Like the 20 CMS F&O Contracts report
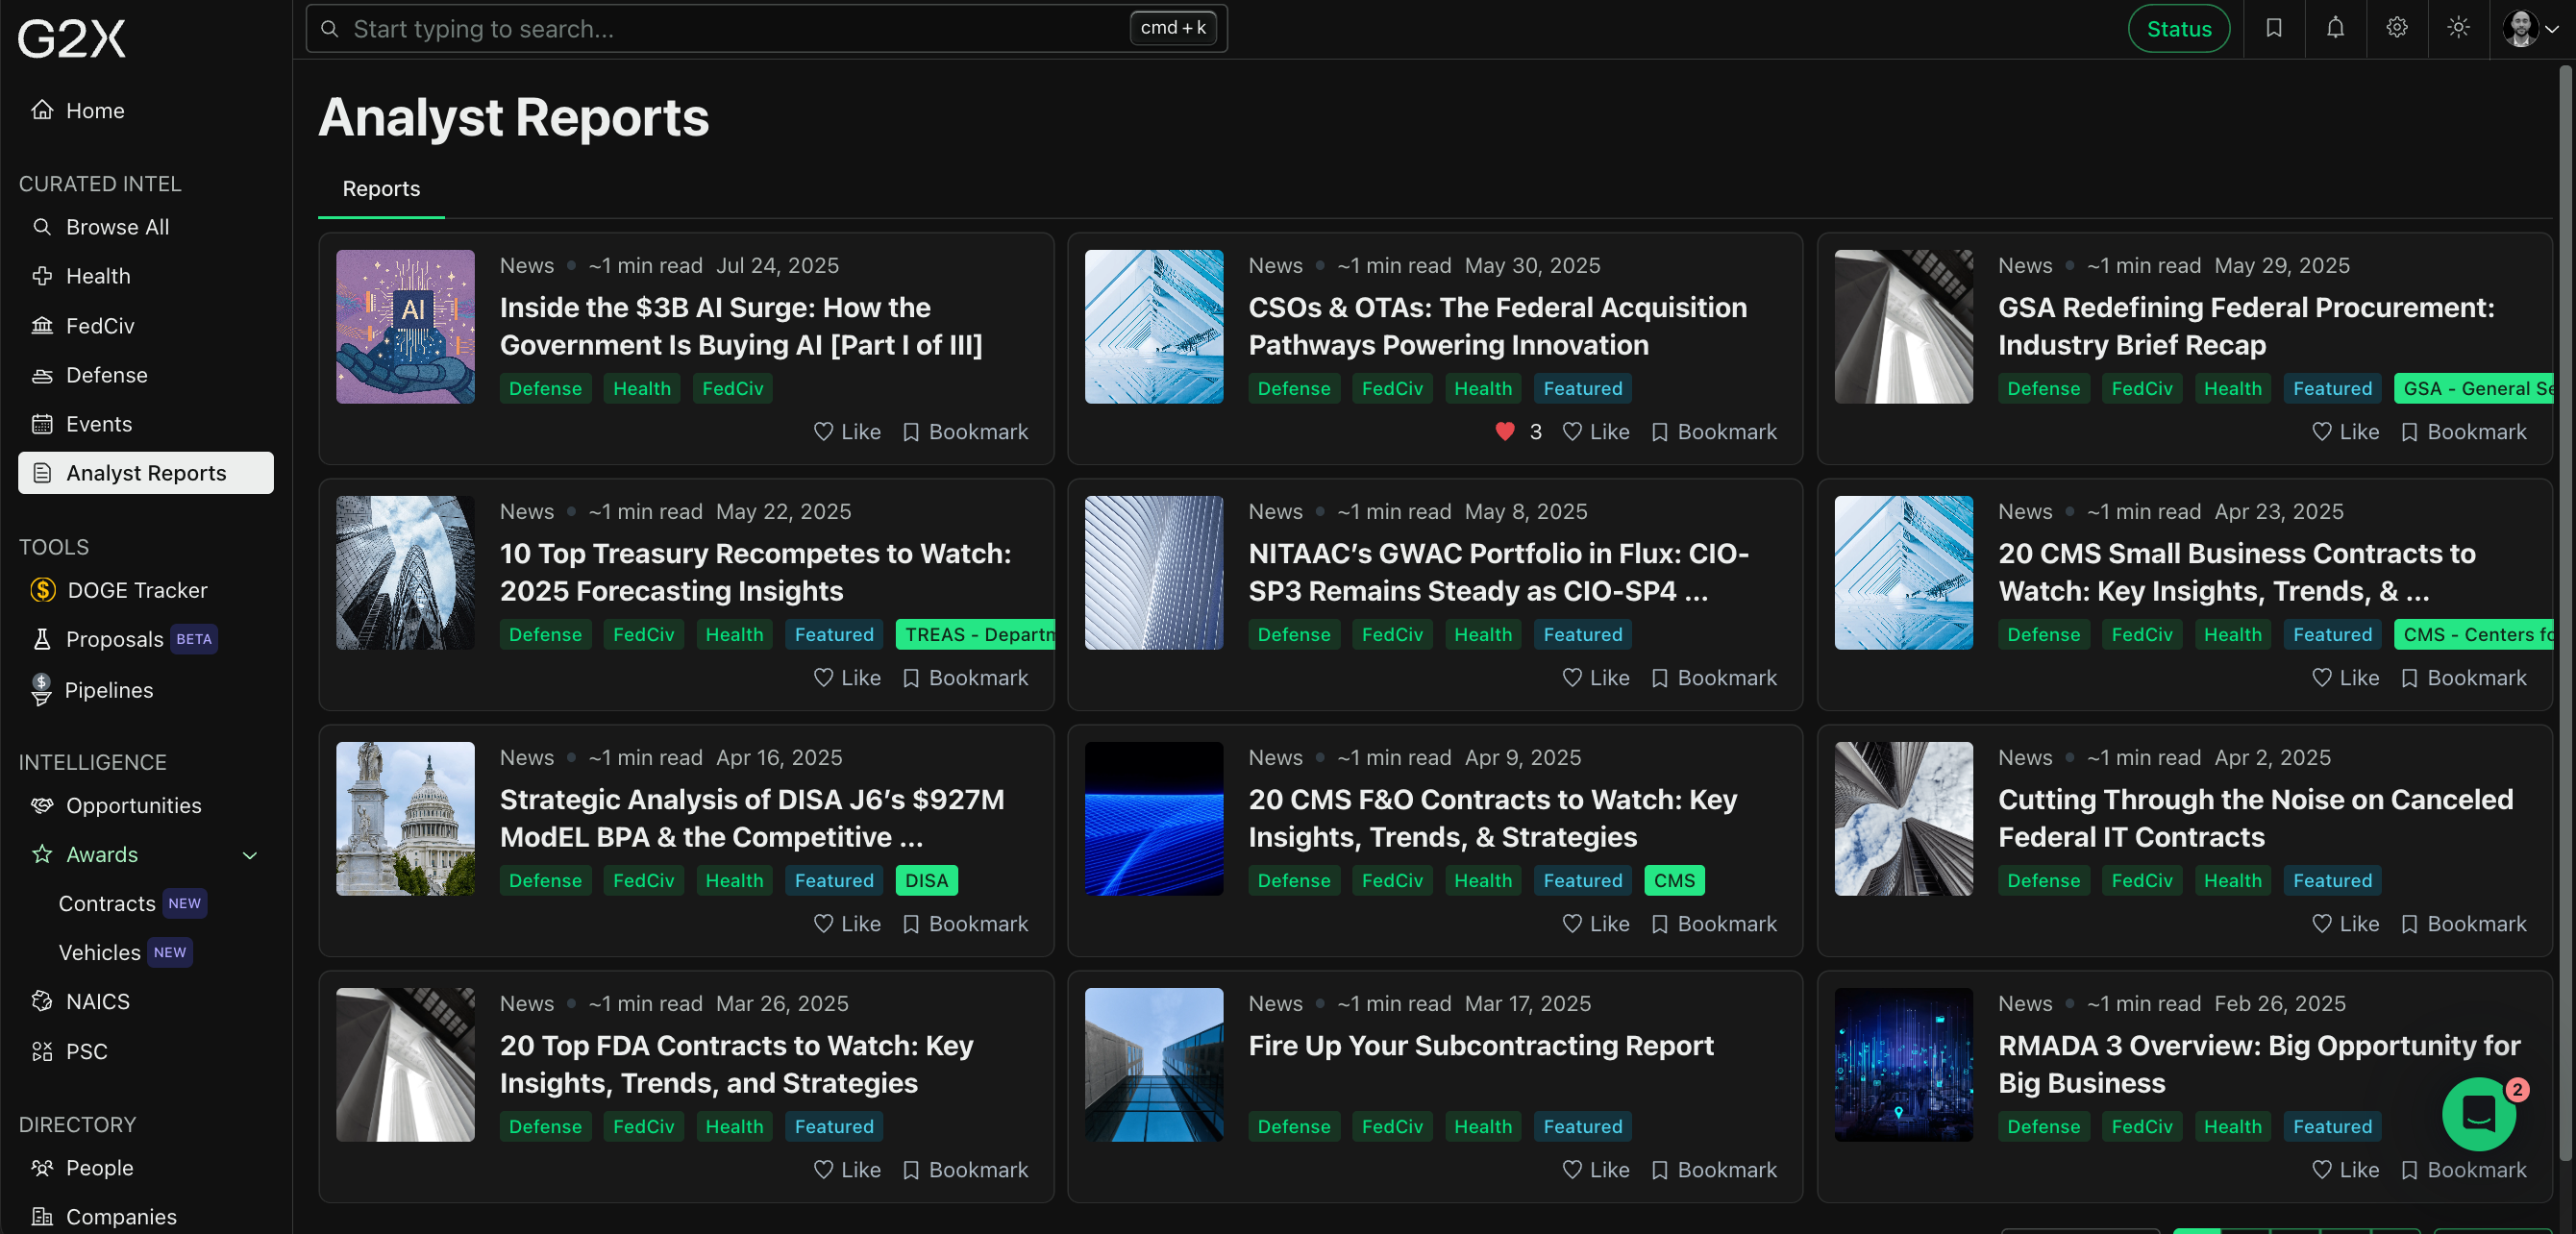 (x=1596, y=924)
